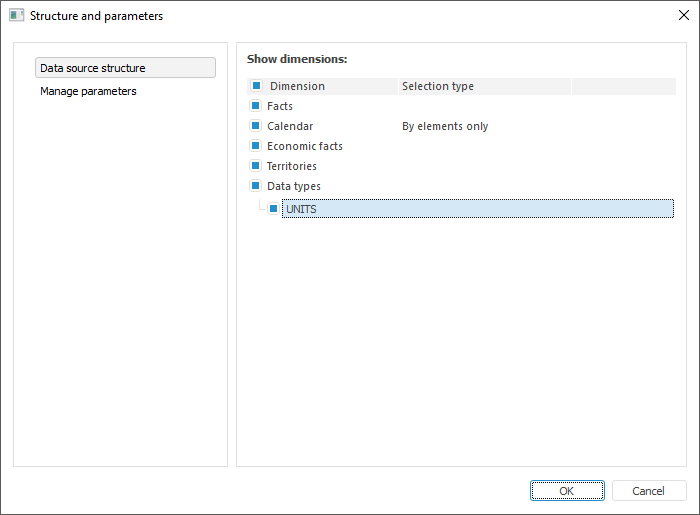
Task: Toggle the Economic facts checkbox
Action: click(x=256, y=146)
